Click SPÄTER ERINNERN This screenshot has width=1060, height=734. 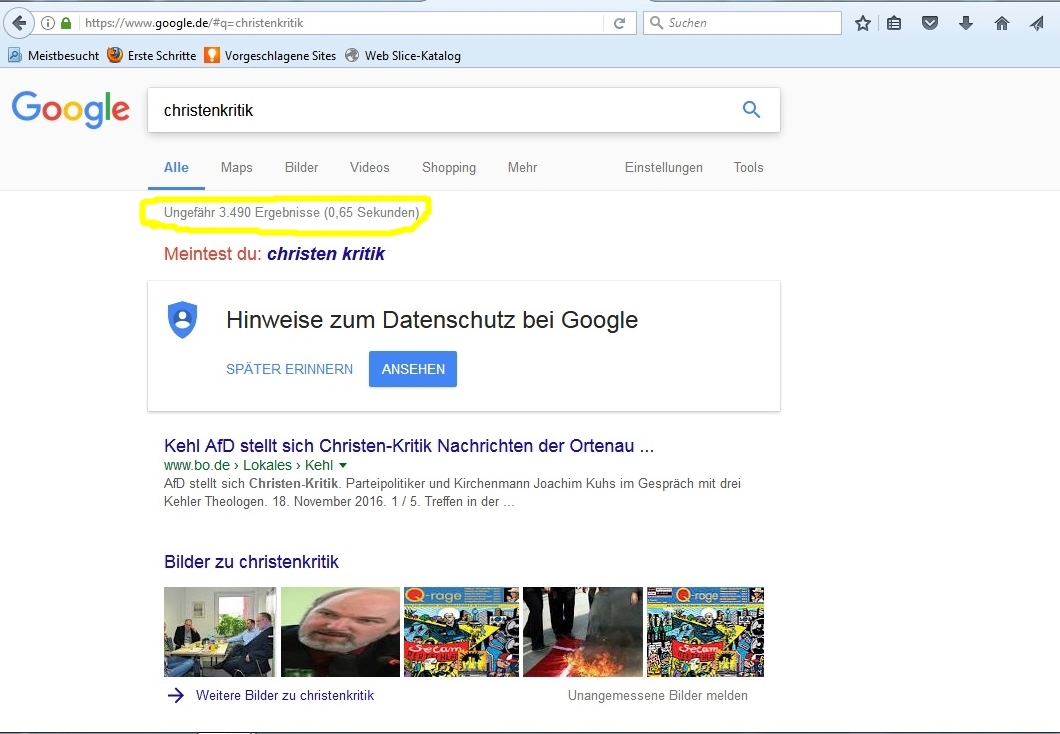(289, 369)
